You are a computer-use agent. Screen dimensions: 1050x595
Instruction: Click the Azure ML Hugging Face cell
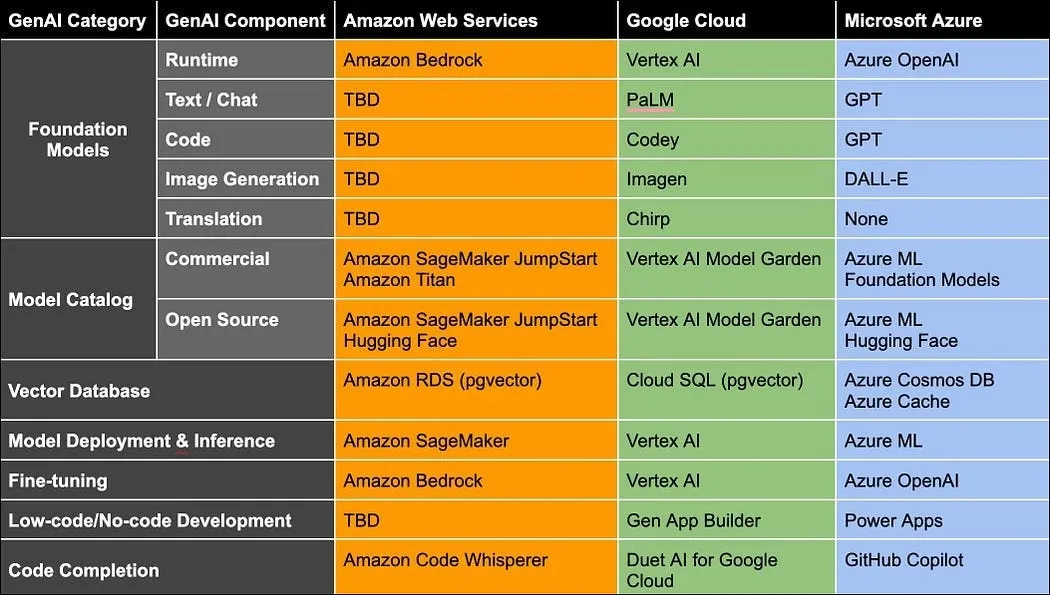pyautogui.click(x=943, y=329)
